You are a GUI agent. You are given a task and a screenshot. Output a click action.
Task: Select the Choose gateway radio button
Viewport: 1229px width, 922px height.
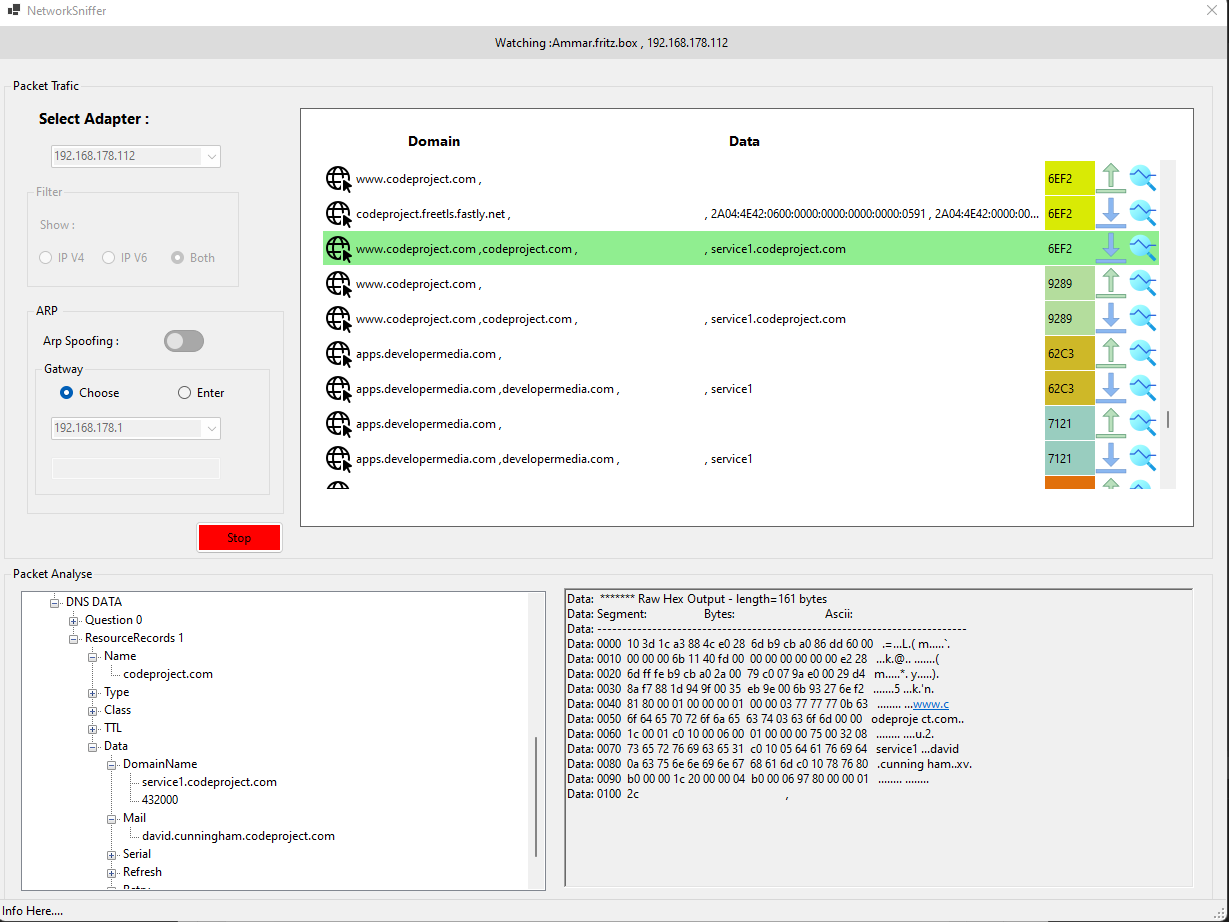pos(67,393)
